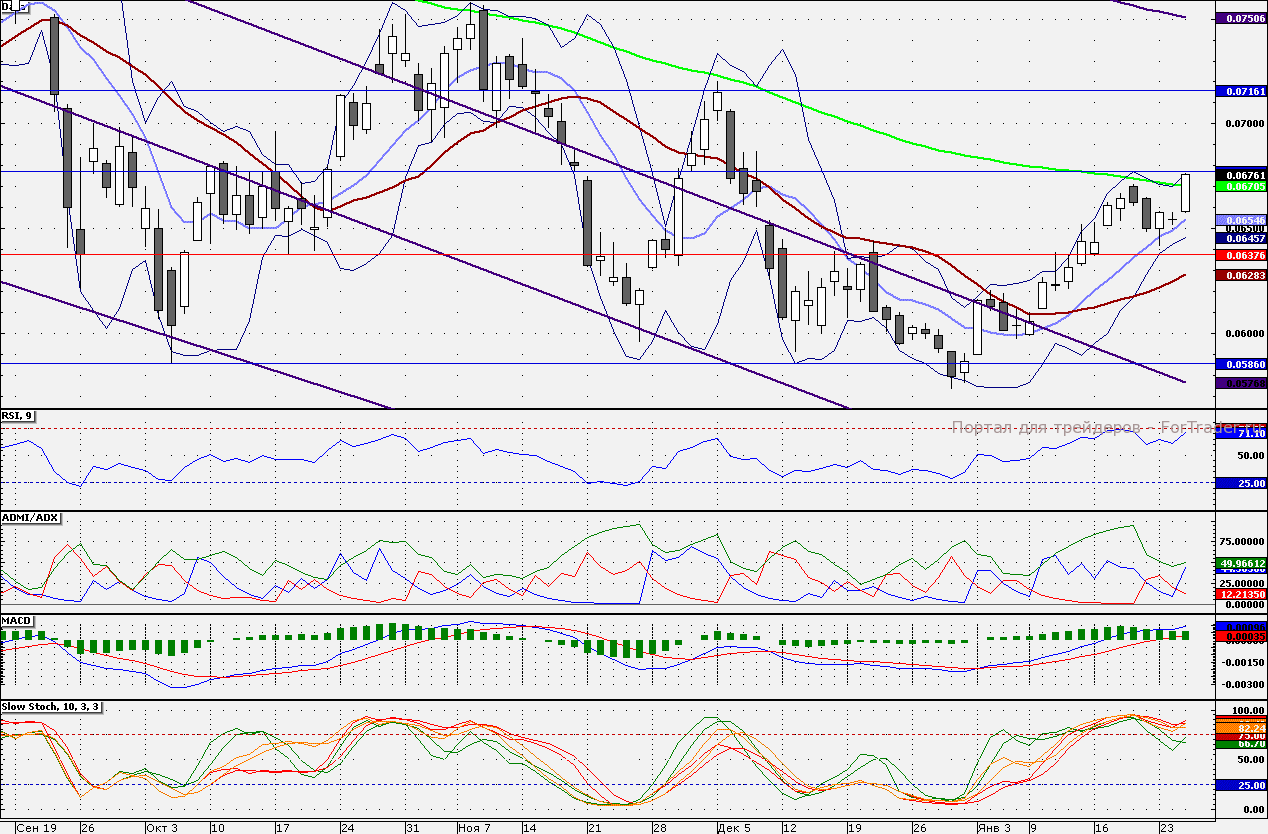The height and width of the screenshot is (834, 1268).
Task: Click the Сен 19 date on time axis
Action: pos(36,828)
